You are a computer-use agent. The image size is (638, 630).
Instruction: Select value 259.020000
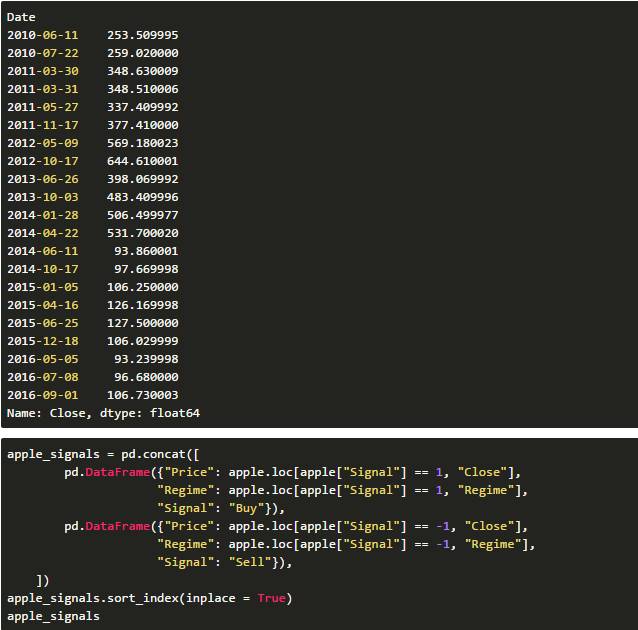pos(142,53)
